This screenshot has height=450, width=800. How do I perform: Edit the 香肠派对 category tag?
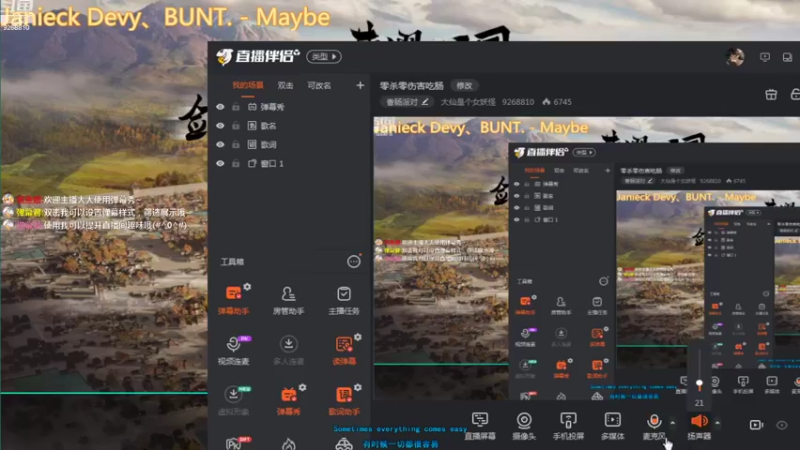pos(407,102)
